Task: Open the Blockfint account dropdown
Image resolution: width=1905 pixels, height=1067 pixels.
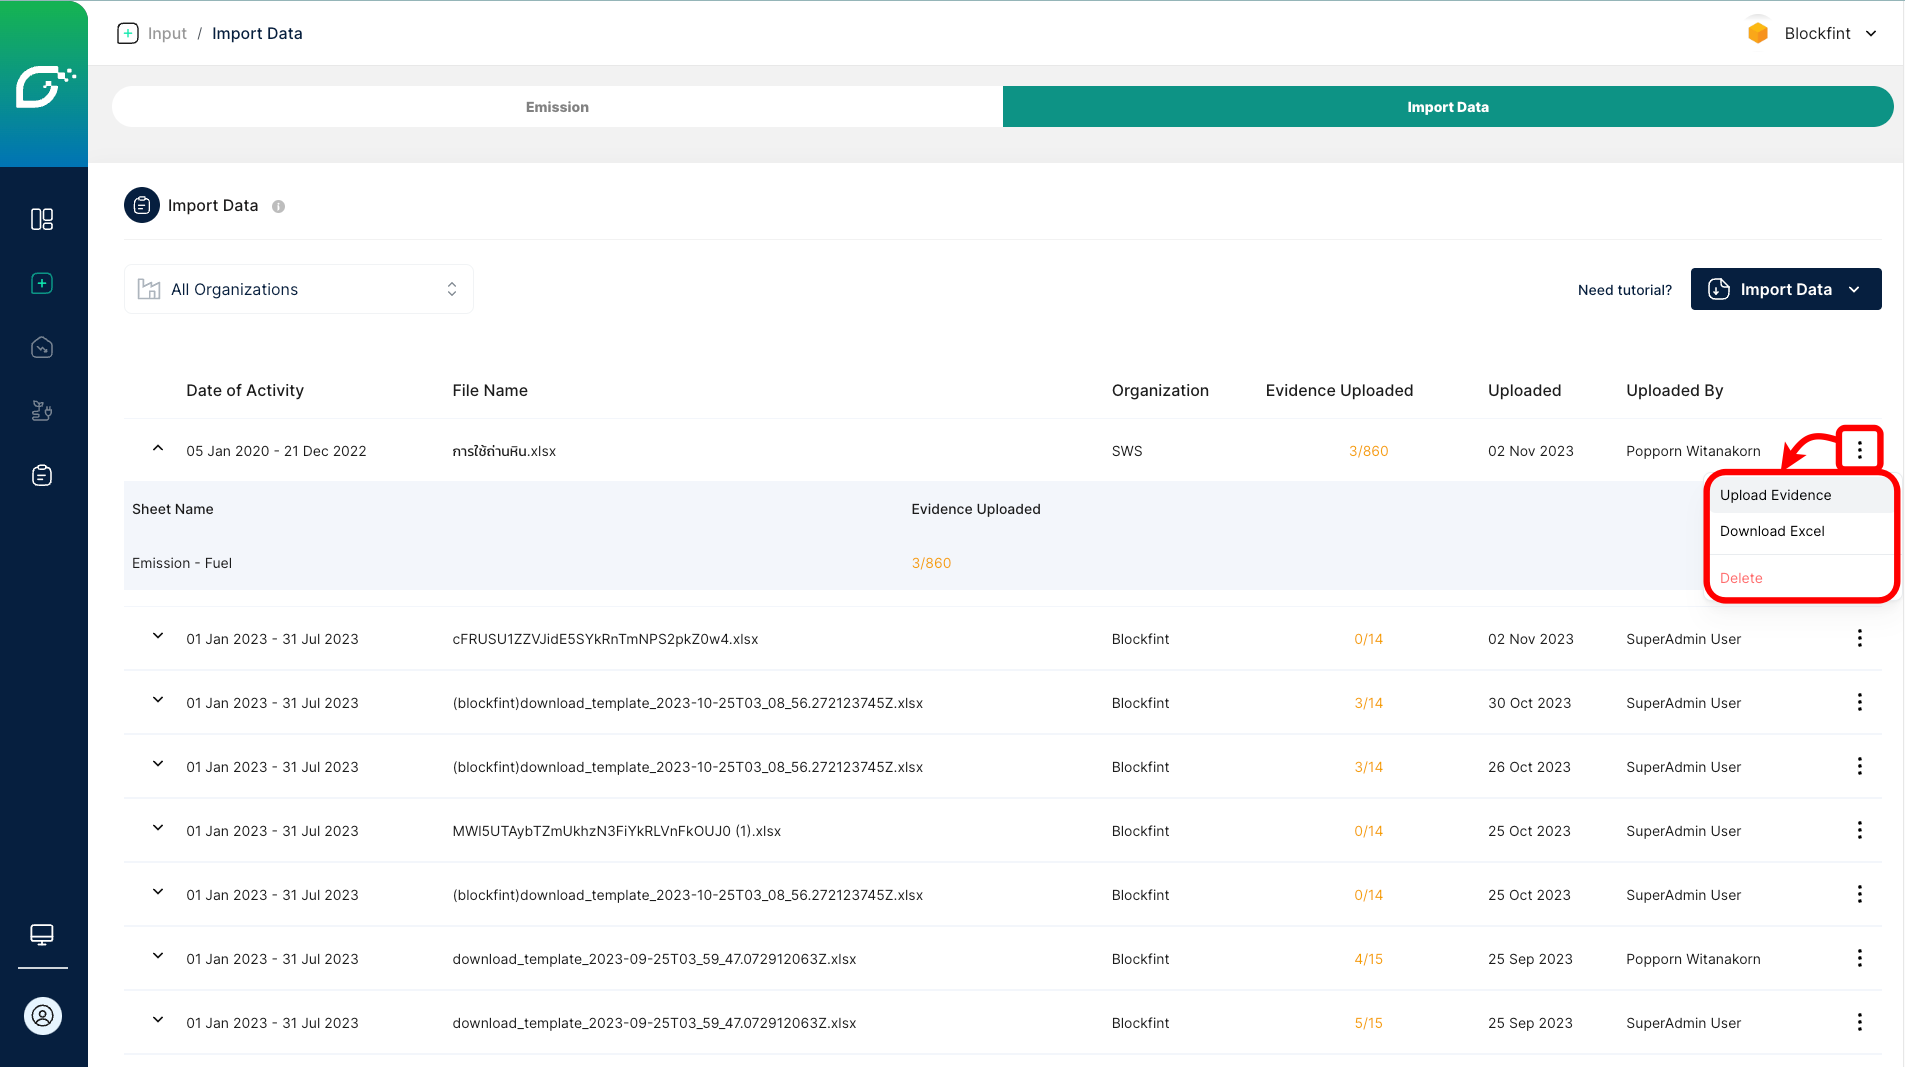Action: pyautogui.click(x=1813, y=33)
